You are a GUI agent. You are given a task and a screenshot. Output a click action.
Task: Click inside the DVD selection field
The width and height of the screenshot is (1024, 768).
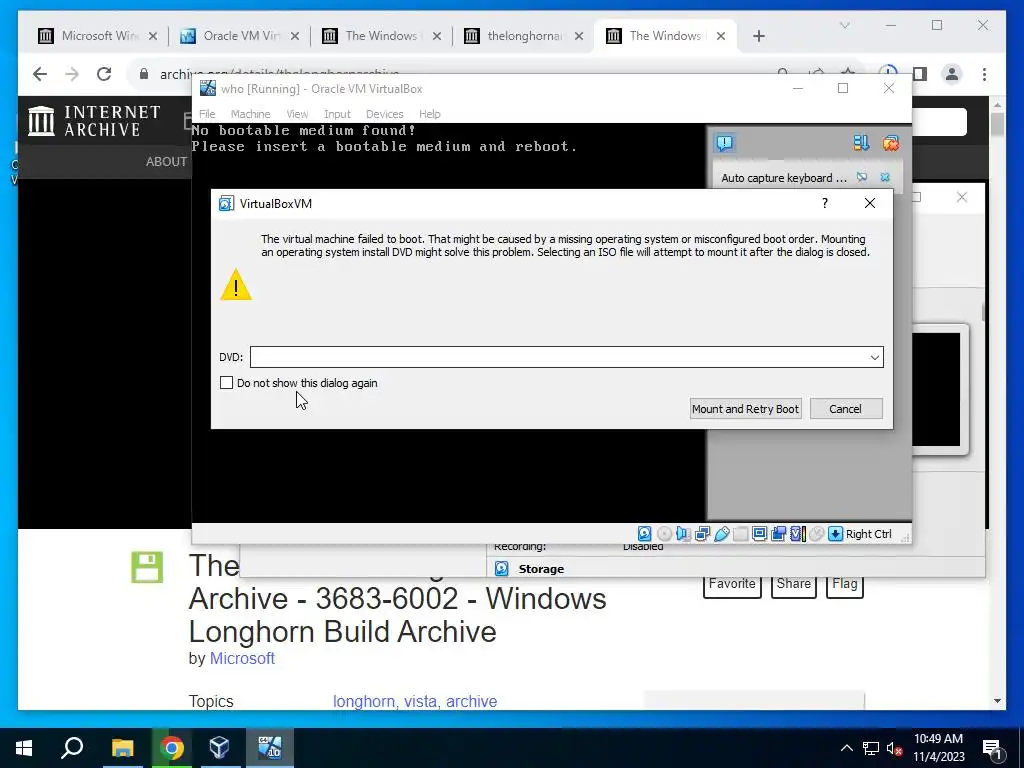pyautogui.click(x=566, y=357)
